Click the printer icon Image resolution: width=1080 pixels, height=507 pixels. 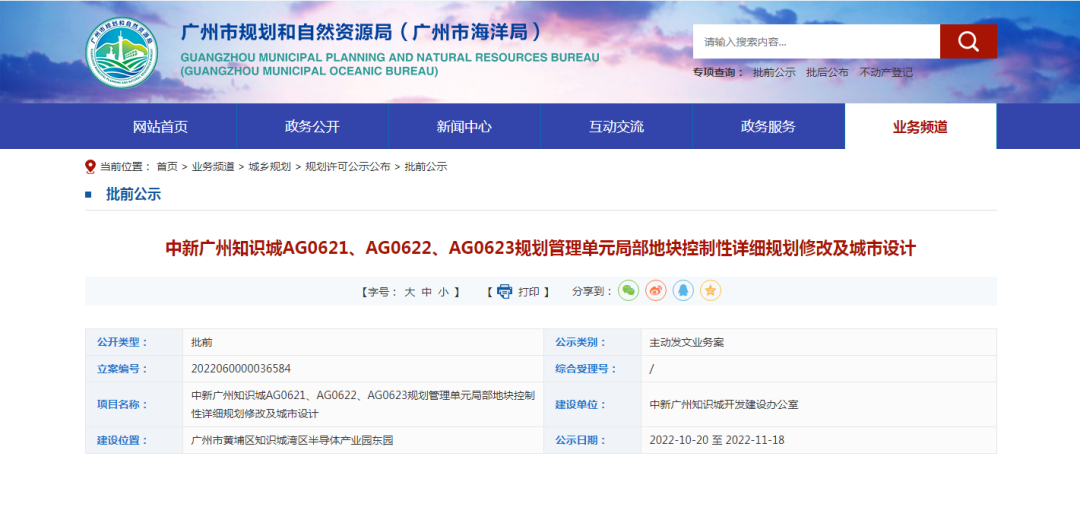[505, 291]
